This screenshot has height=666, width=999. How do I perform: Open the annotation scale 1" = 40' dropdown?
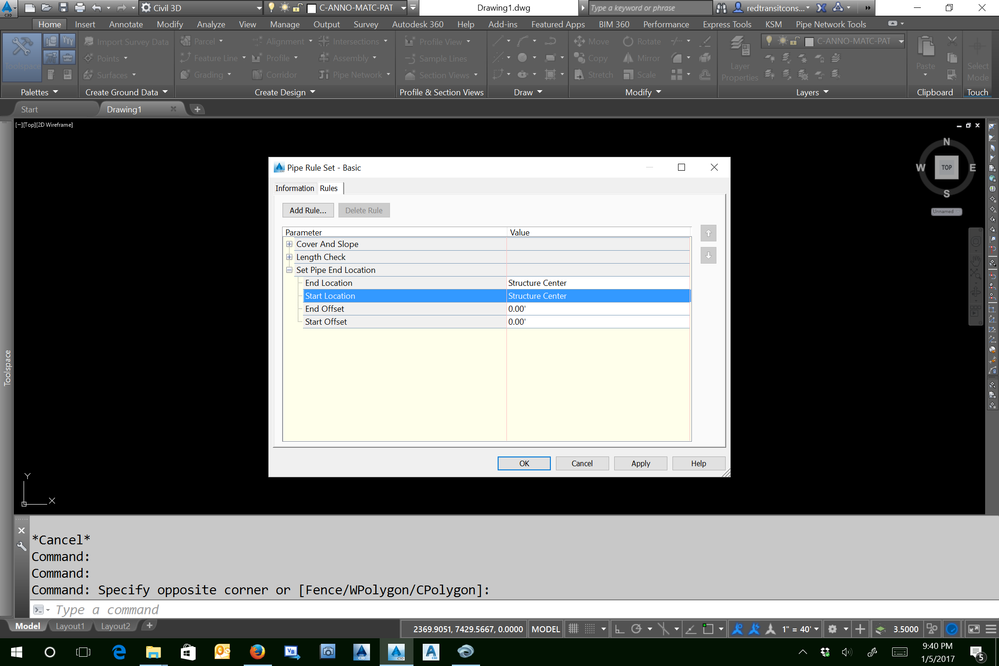pyautogui.click(x=800, y=629)
